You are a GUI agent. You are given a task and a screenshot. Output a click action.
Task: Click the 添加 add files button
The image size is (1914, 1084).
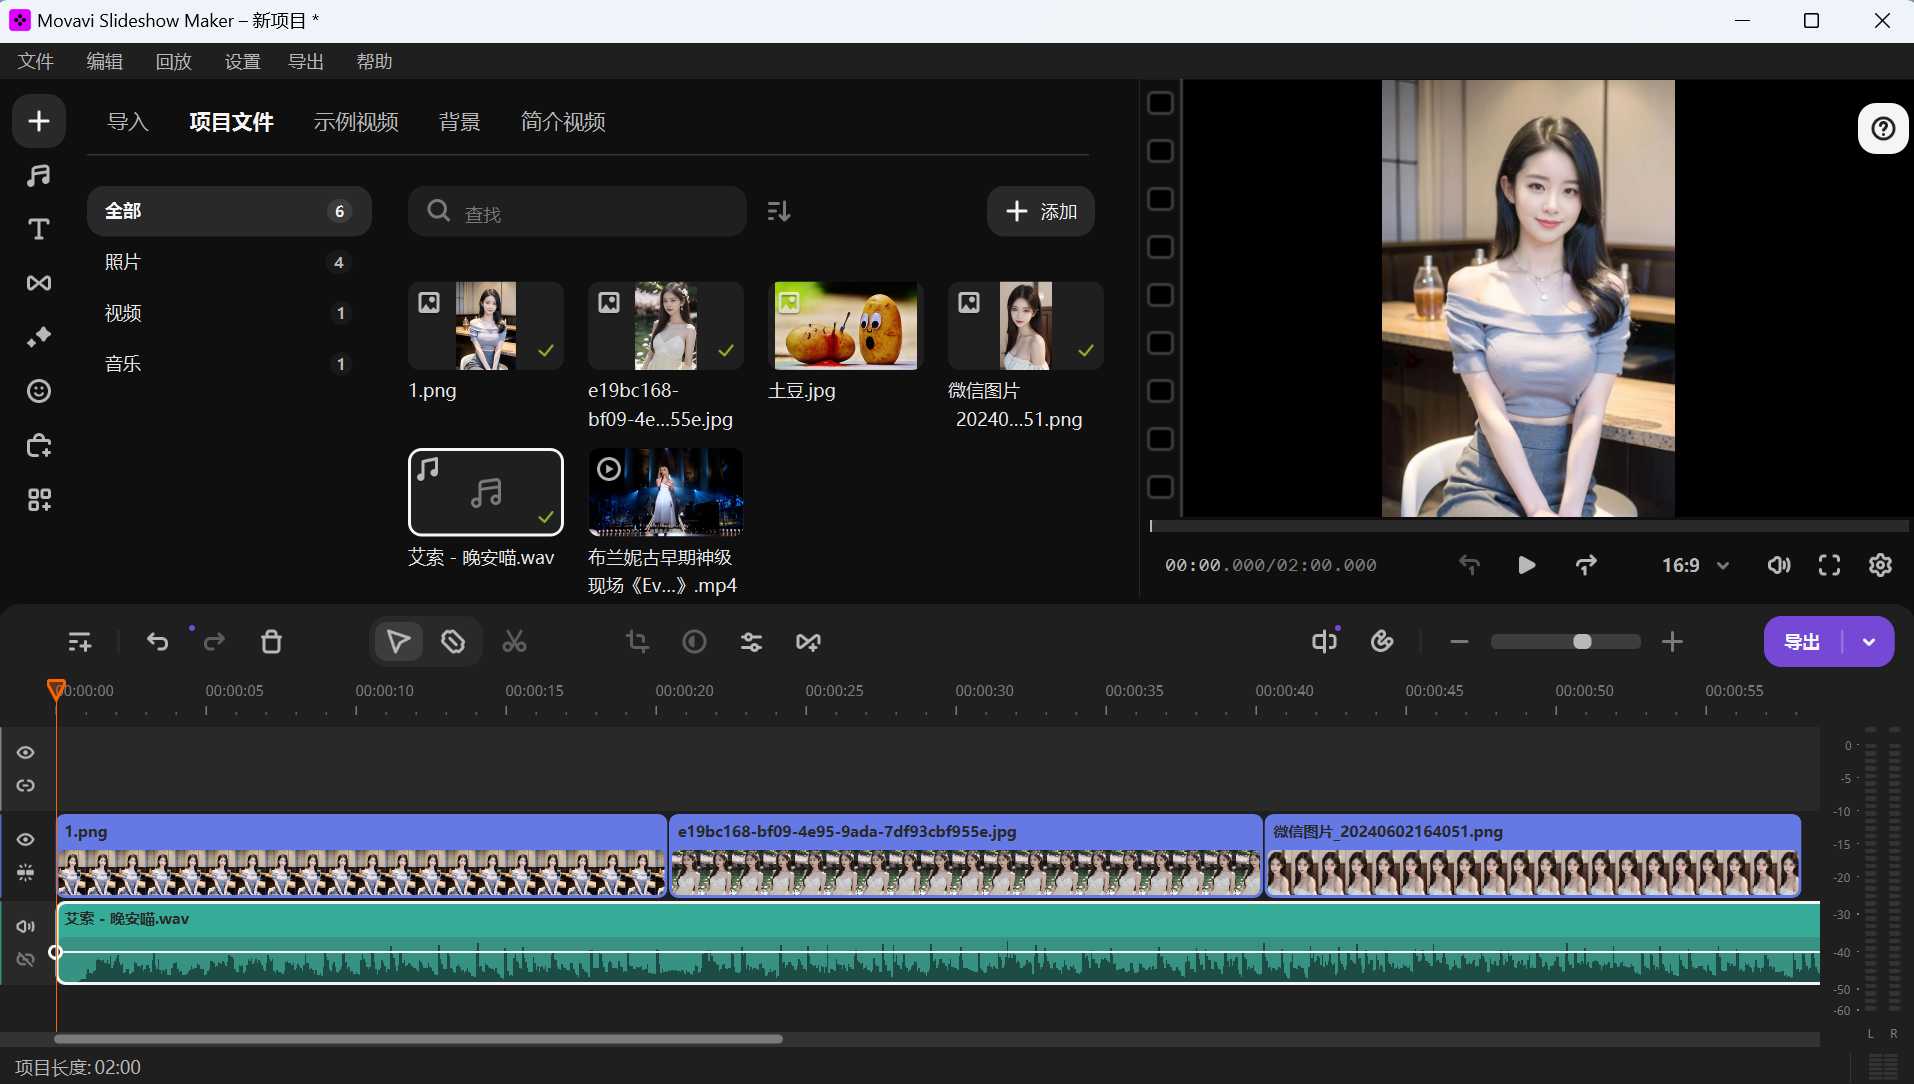1041,211
